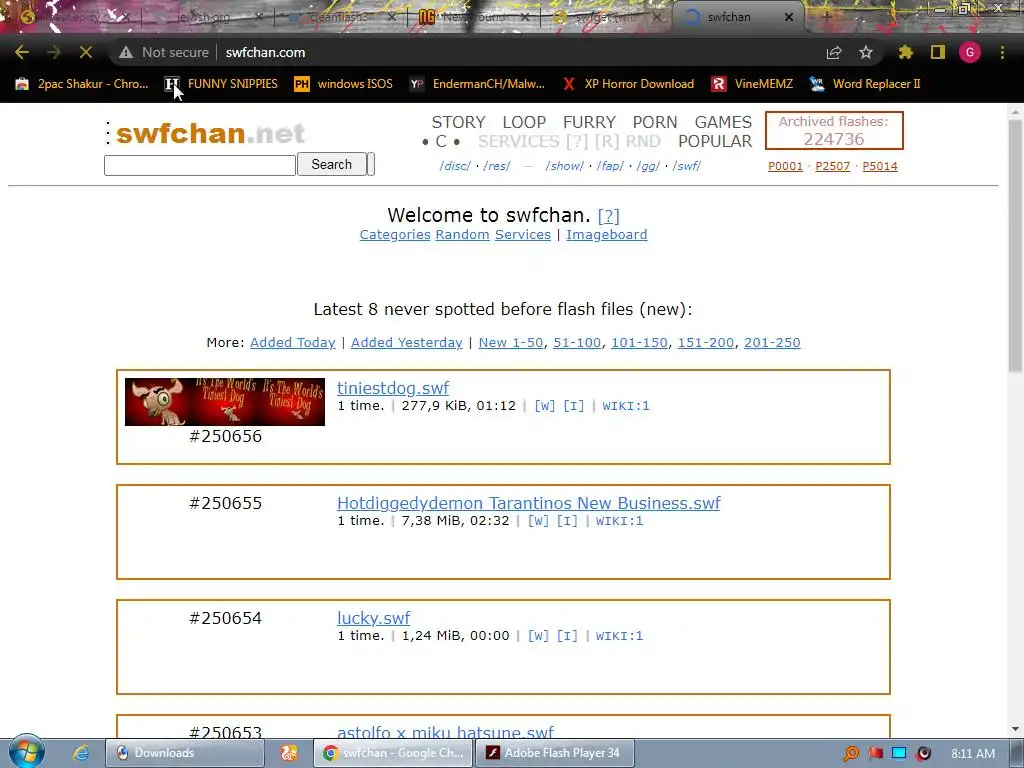
Task: Go to page P0001
Action: [785, 166]
